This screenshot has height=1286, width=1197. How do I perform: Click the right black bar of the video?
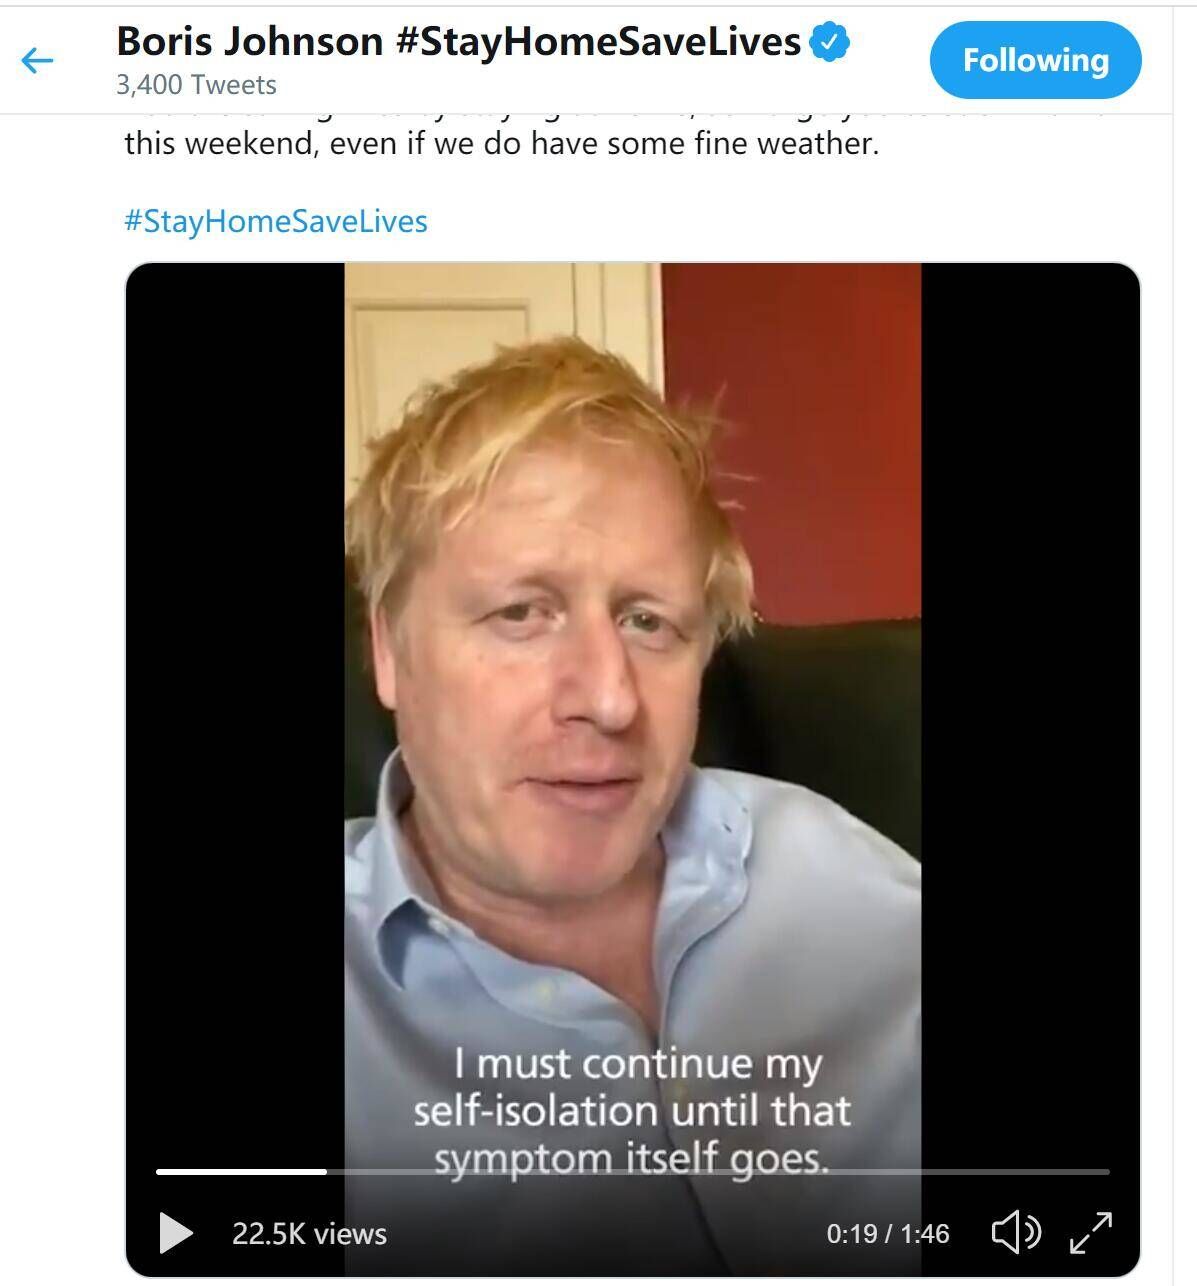[x=1030, y=700]
